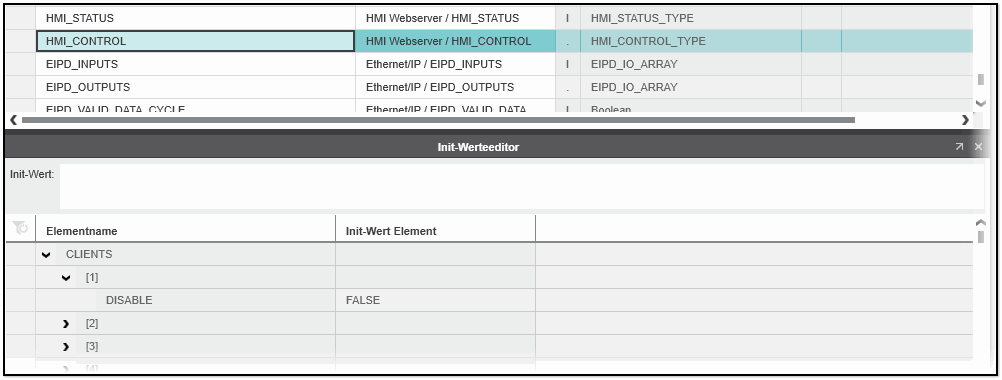Expand the [3] array element
The height and width of the screenshot is (380, 1002).
[66, 346]
